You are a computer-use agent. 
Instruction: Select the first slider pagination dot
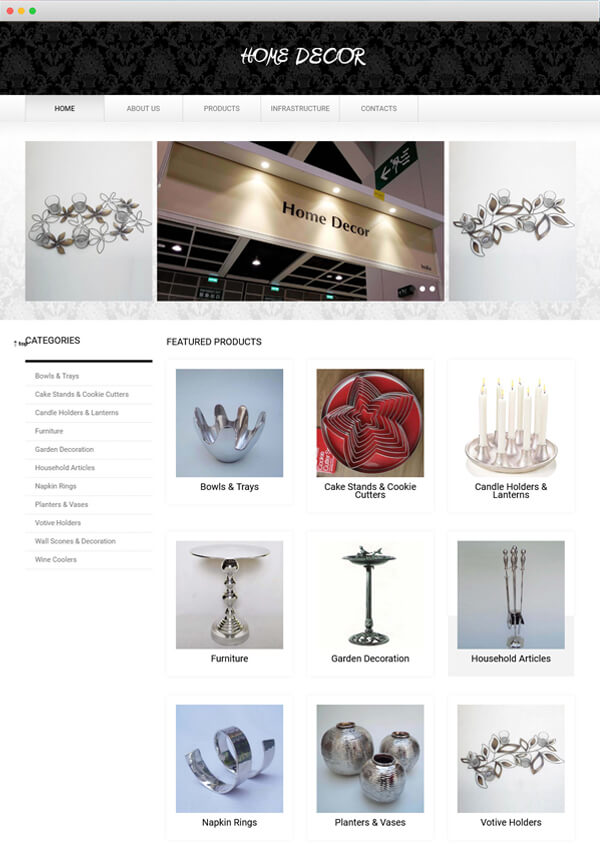tap(422, 289)
